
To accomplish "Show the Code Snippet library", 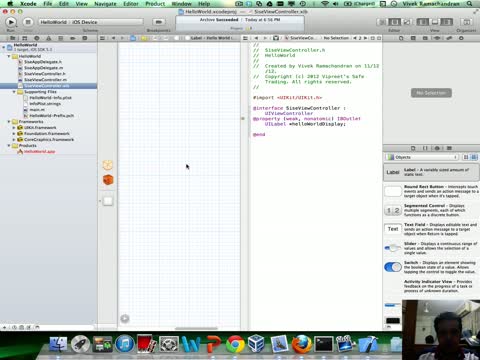I will pos(425,148).
